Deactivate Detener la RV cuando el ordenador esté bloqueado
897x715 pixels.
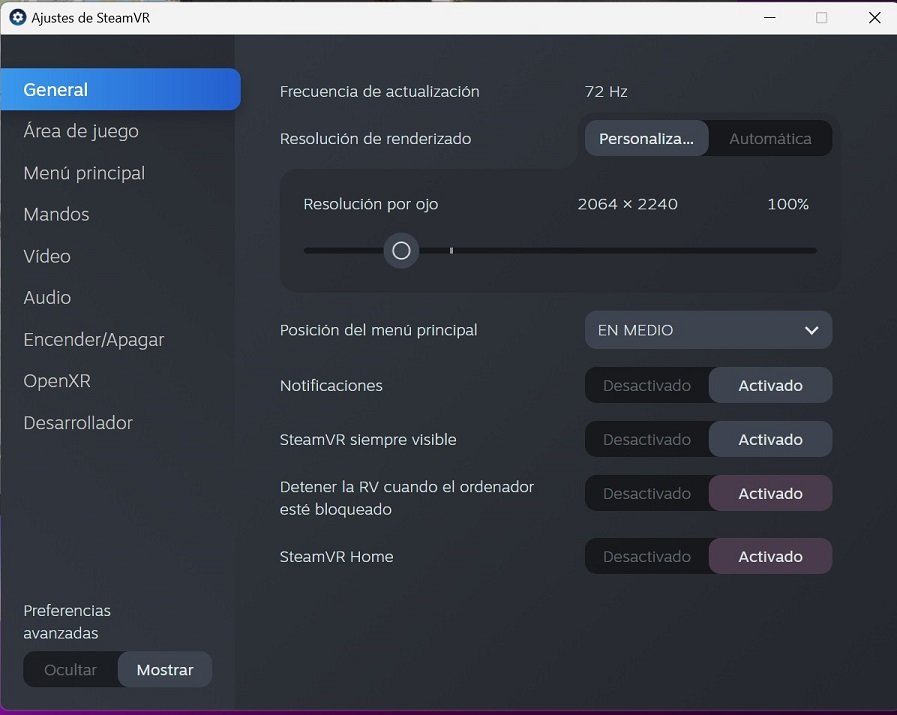[647, 493]
